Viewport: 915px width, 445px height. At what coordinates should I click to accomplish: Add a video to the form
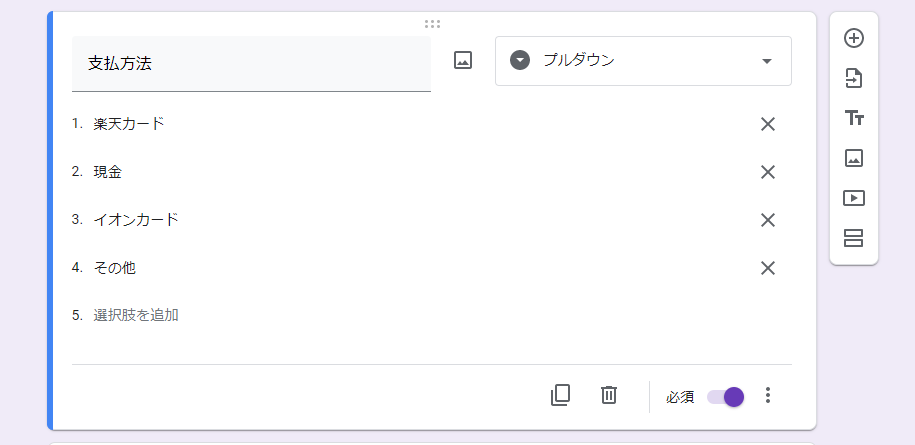(x=853, y=198)
